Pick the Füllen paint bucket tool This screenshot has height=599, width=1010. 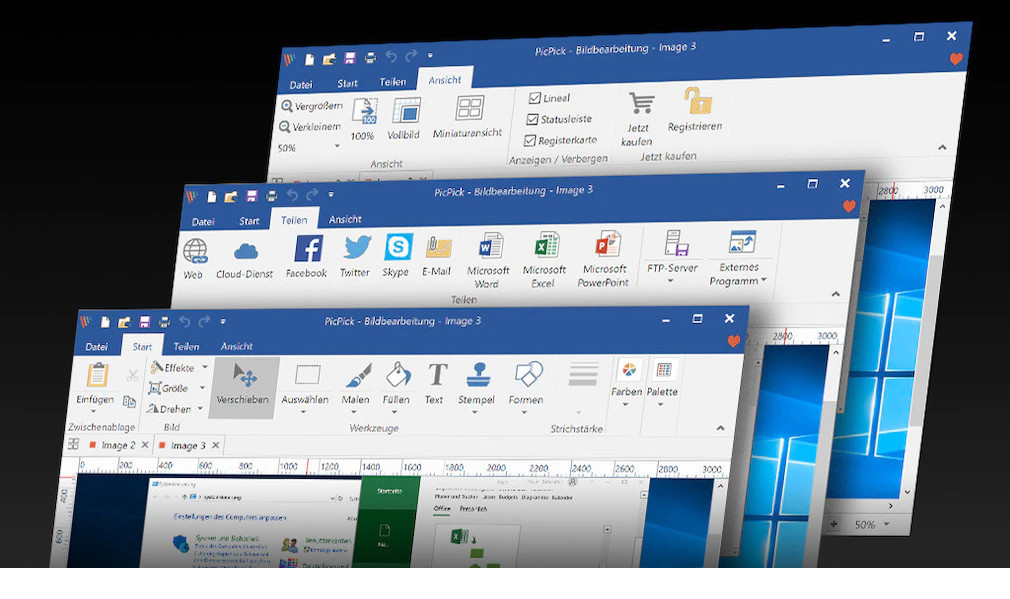[397, 383]
